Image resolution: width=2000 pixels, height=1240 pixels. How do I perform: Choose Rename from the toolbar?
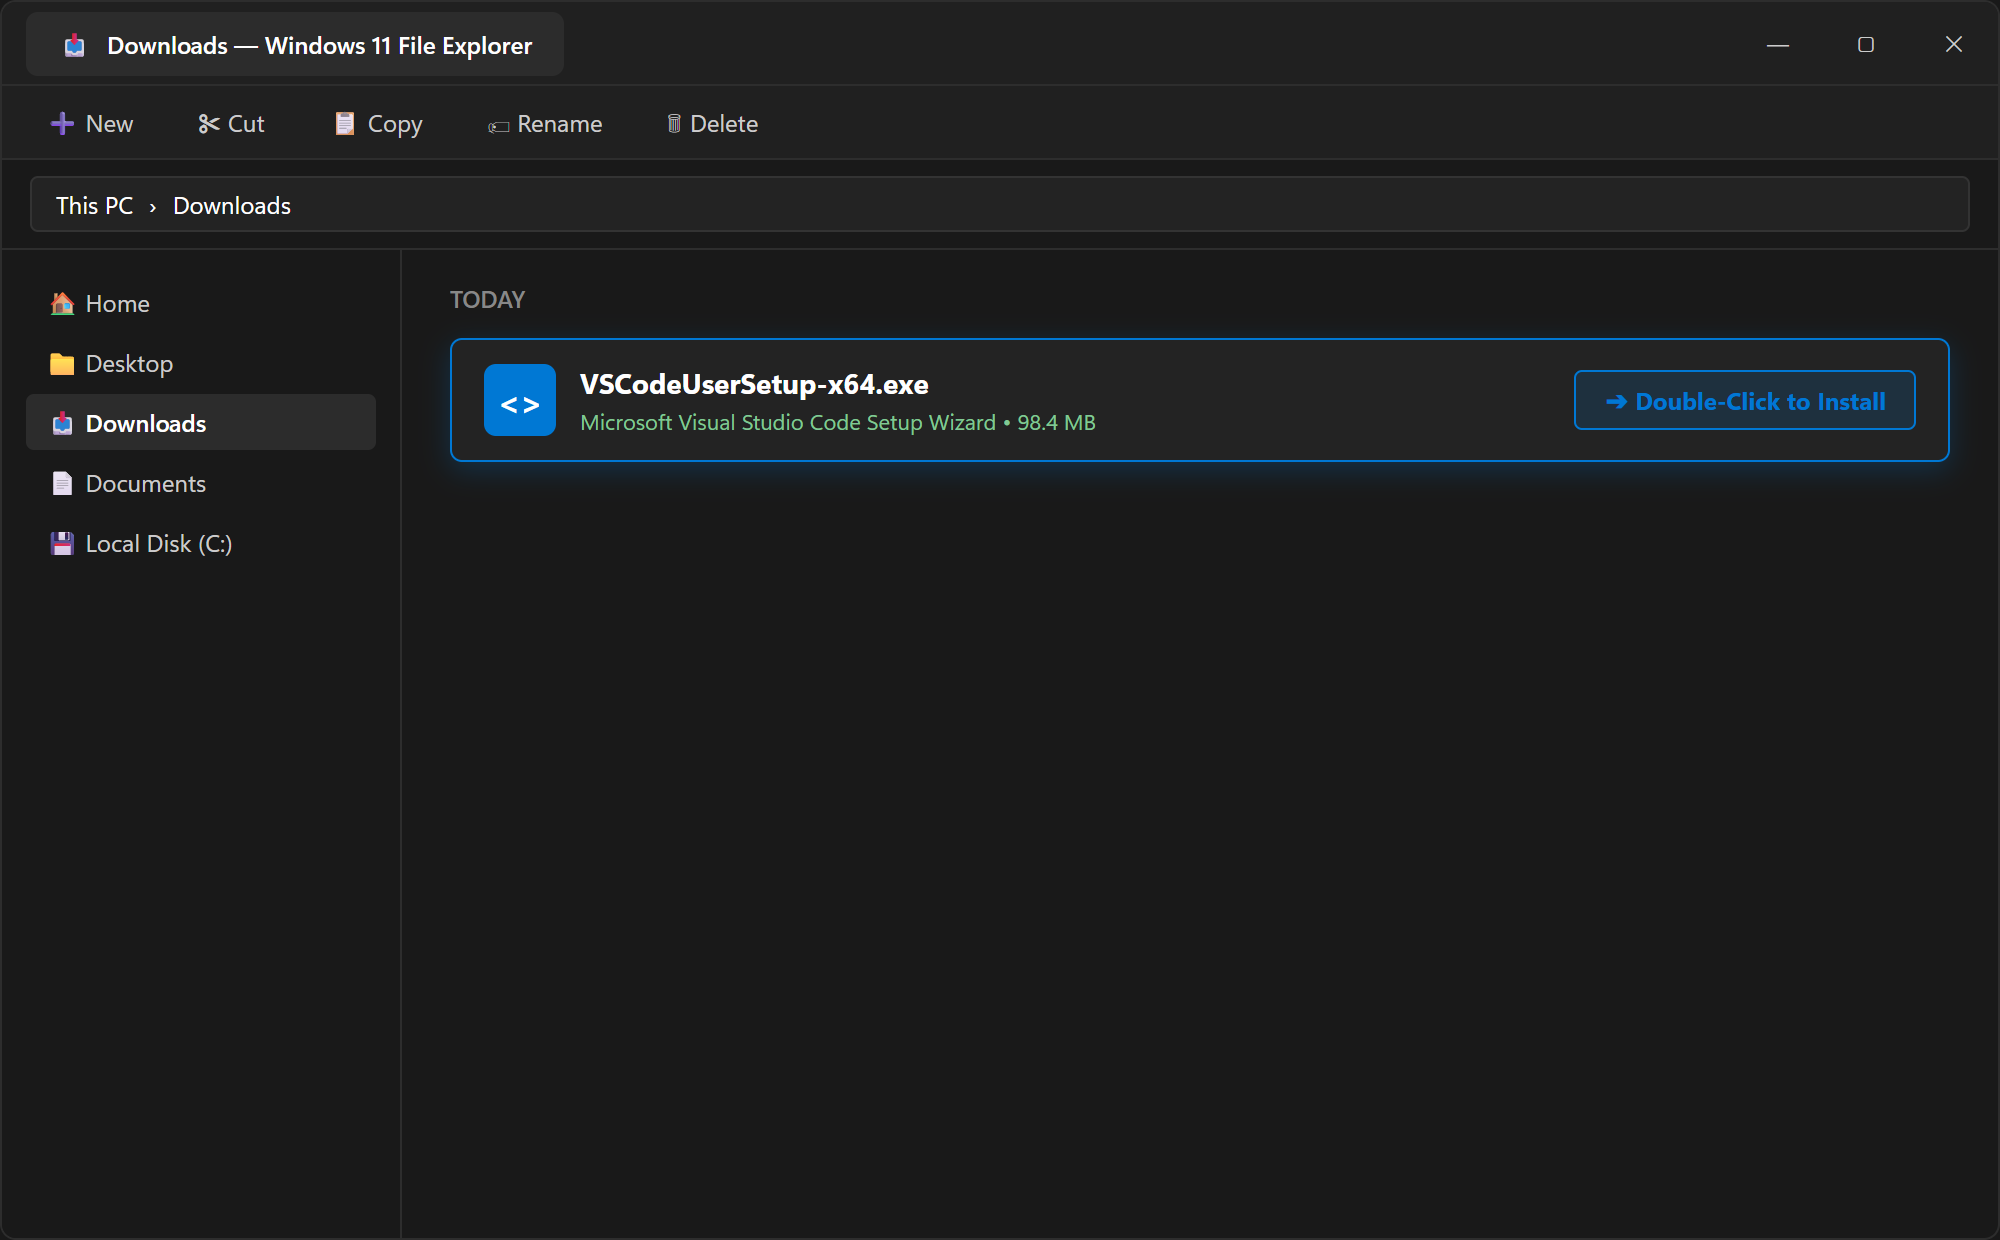click(545, 123)
